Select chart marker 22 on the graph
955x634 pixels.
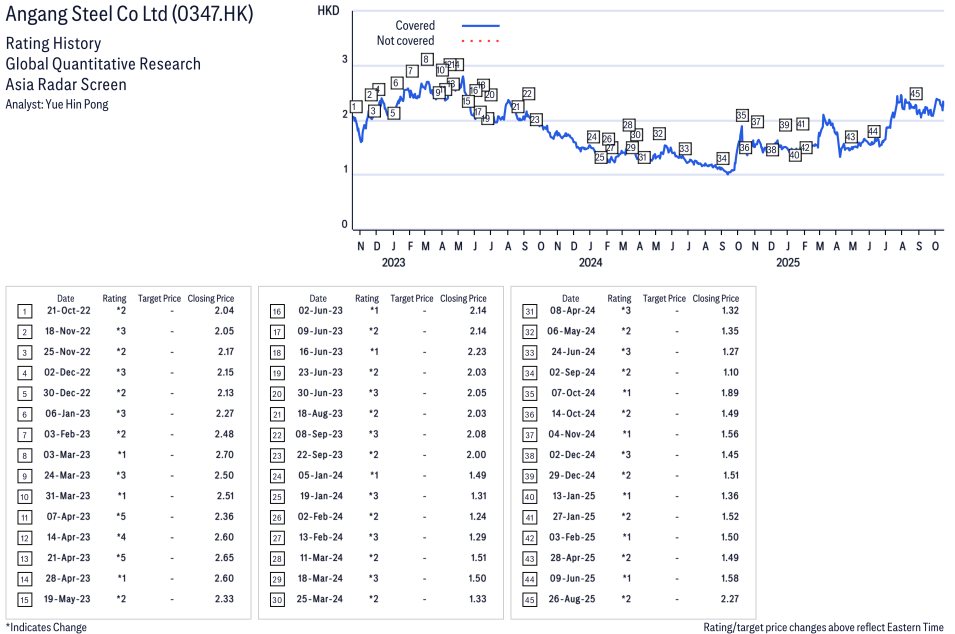pos(527,93)
